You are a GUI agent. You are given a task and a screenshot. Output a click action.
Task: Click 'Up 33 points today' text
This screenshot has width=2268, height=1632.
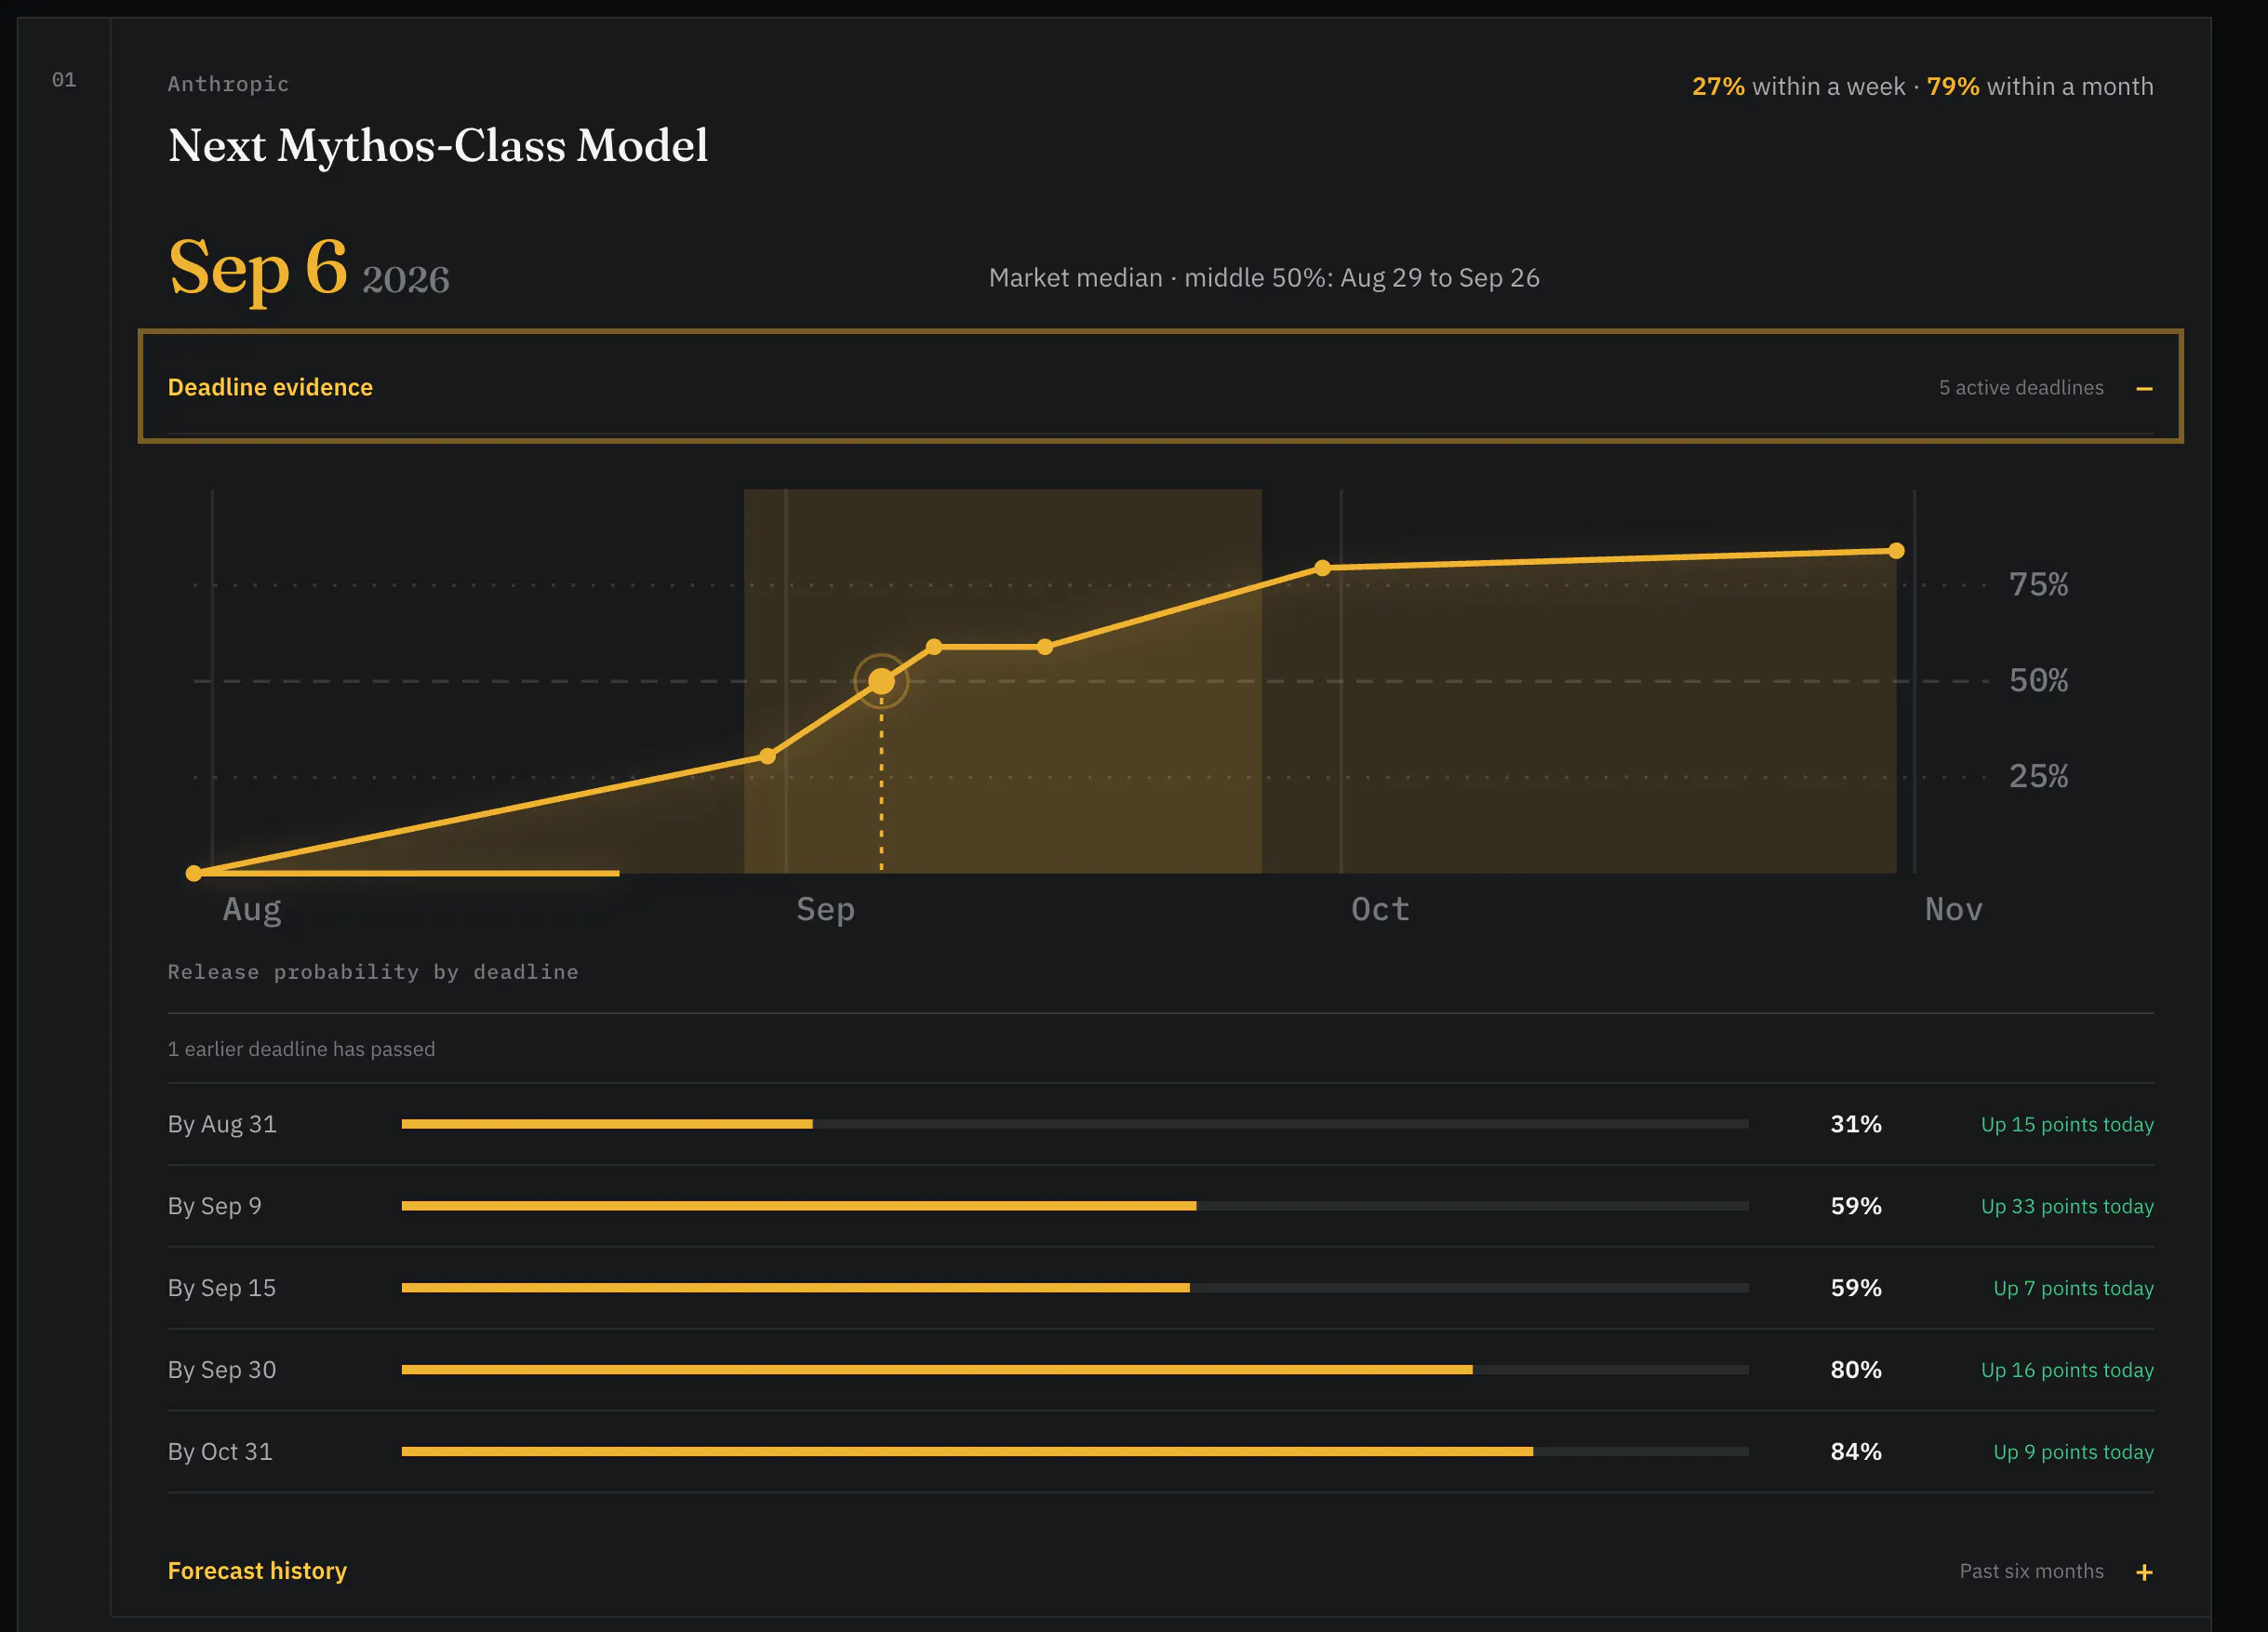pyautogui.click(x=2067, y=1206)
